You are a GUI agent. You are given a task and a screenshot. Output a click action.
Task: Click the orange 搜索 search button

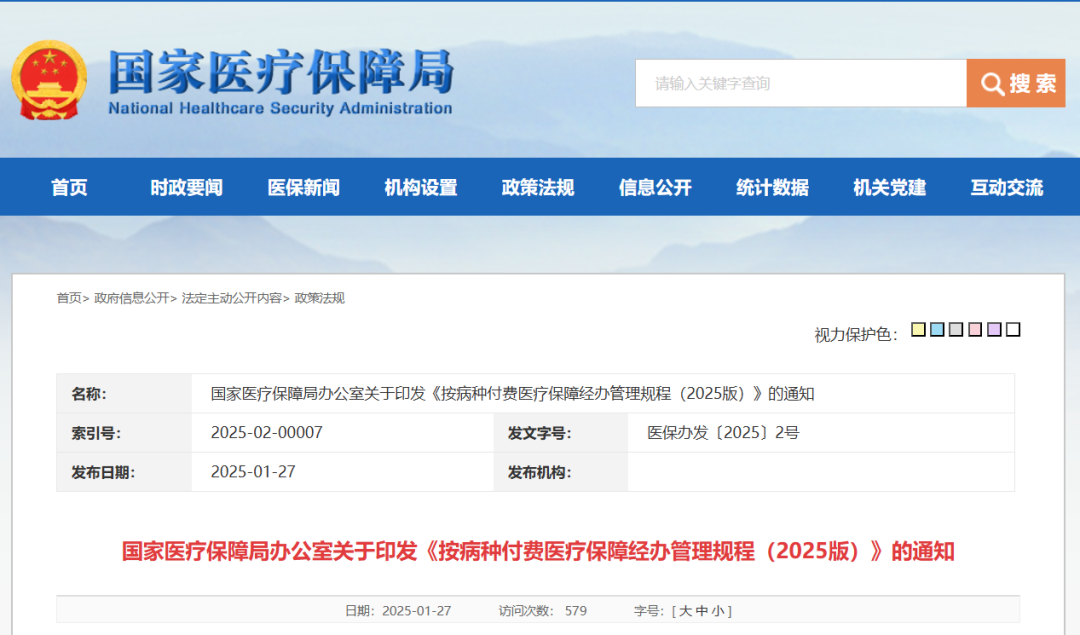(x=1016, y=83)
